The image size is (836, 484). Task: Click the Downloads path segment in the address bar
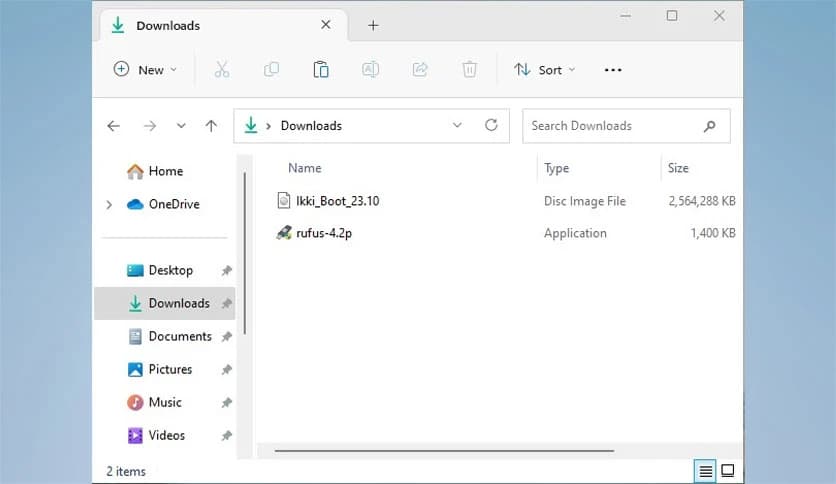tap(311, 126)
